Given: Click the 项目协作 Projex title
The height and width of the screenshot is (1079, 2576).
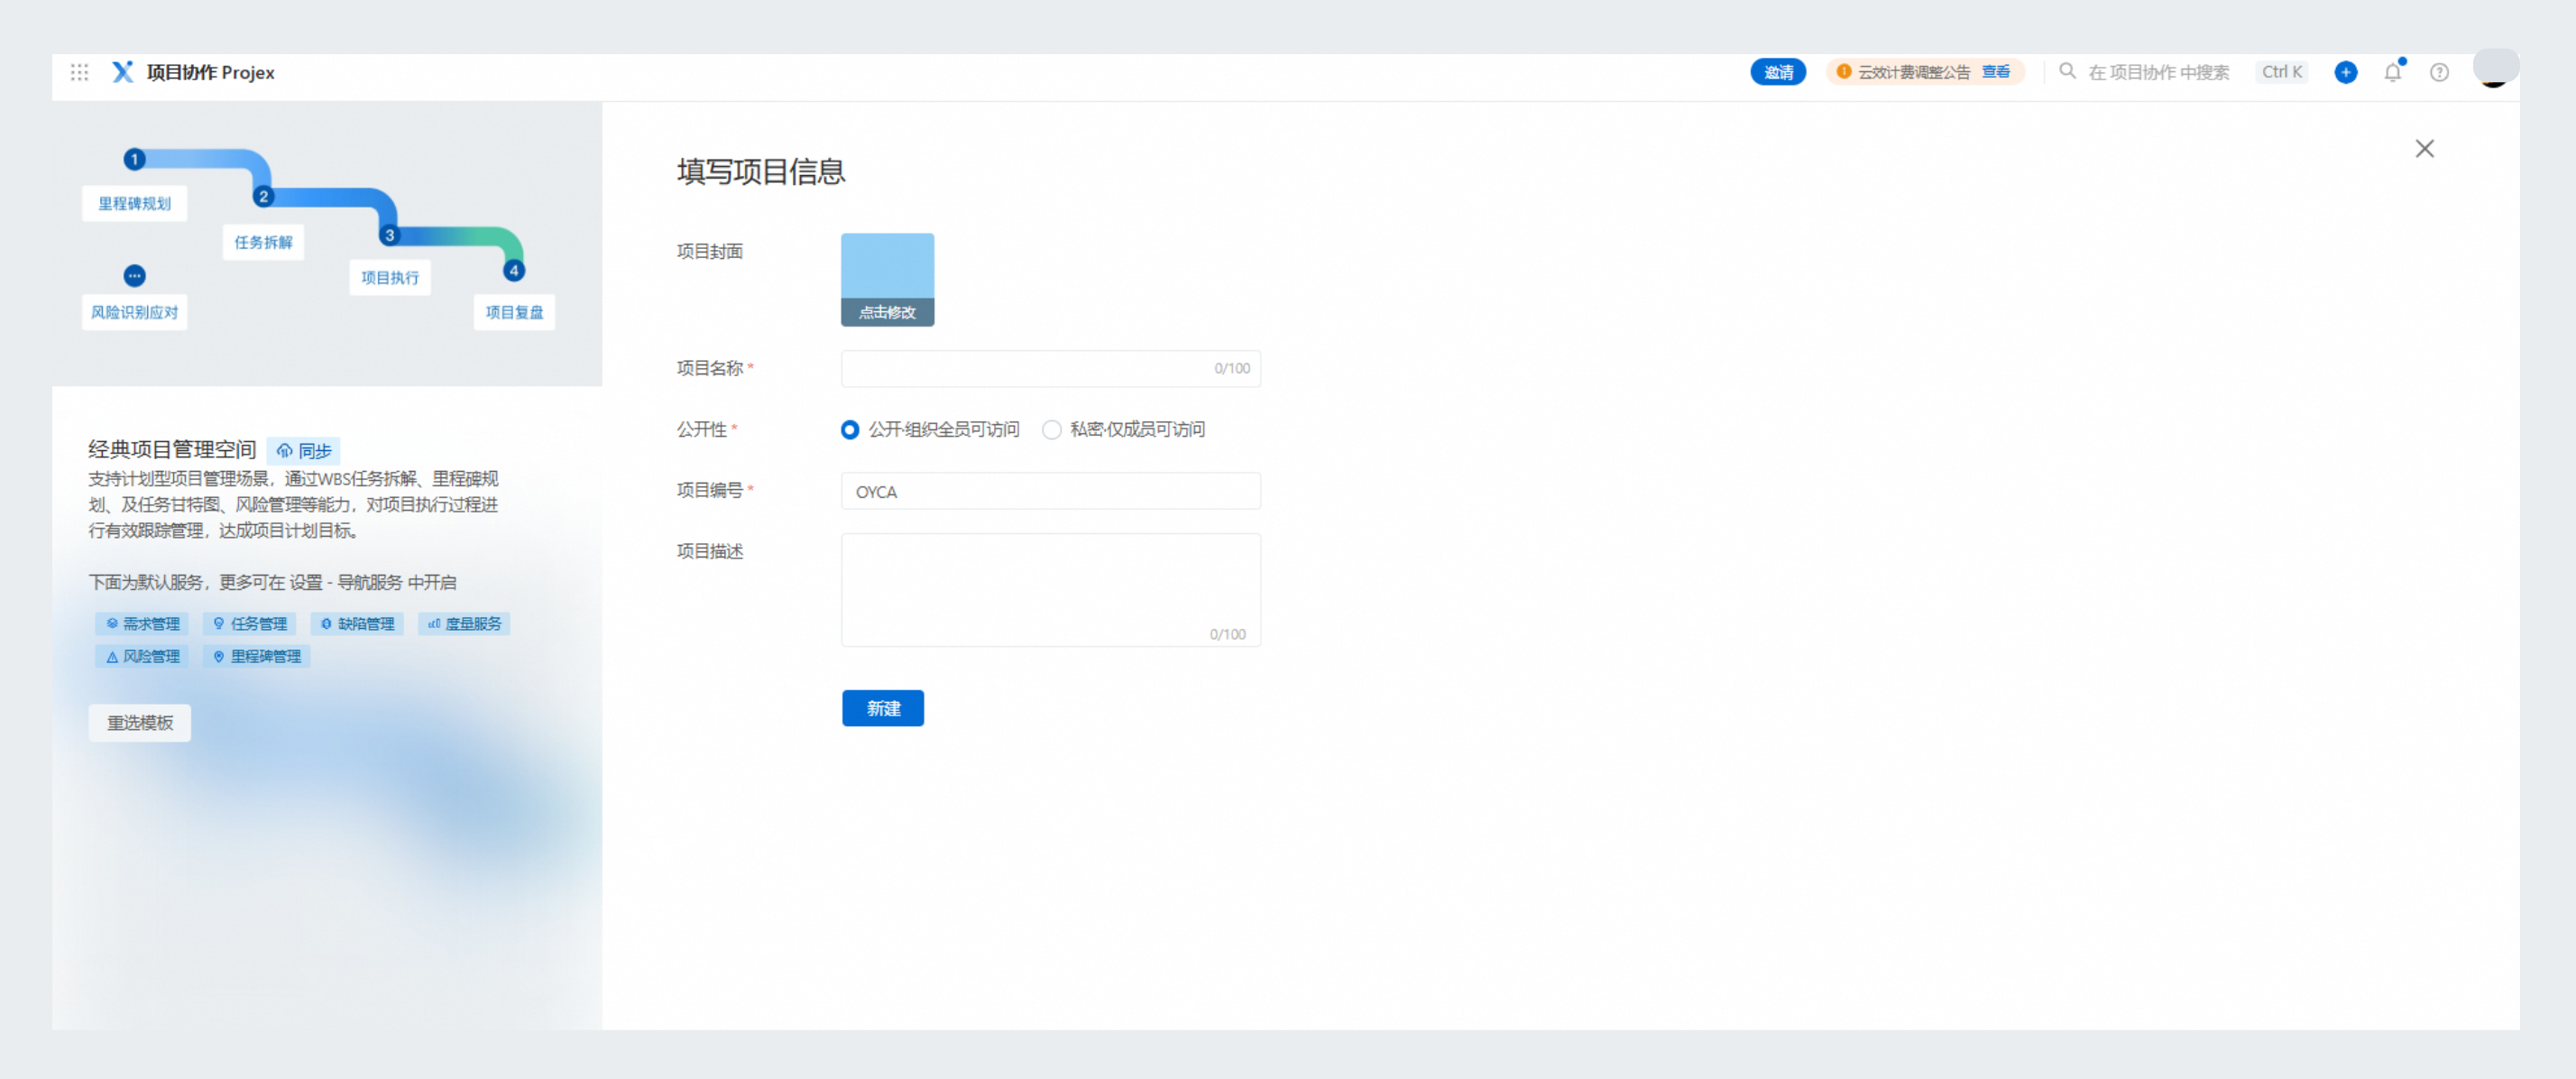Looking at the screenshot, I should [x=210, y=72].
